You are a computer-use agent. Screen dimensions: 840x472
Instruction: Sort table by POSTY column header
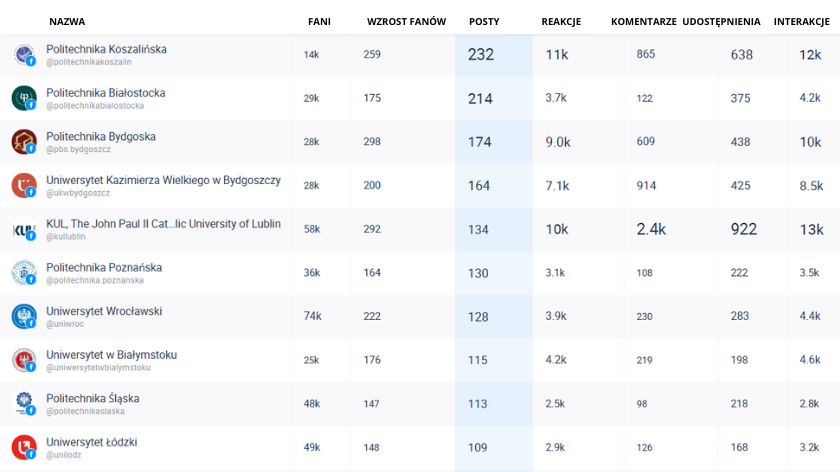tap(484, 21)
